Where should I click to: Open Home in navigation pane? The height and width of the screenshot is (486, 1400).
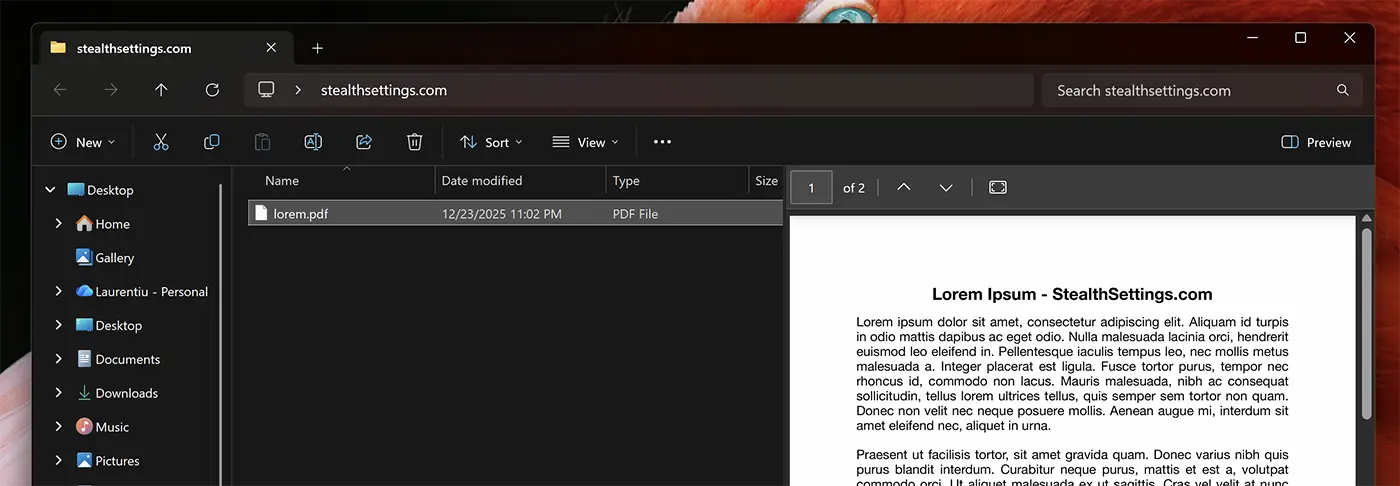(103, 224)
